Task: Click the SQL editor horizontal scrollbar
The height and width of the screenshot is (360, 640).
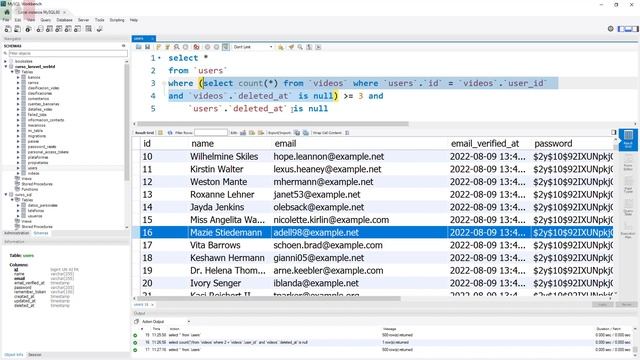Action: point(273,124)
